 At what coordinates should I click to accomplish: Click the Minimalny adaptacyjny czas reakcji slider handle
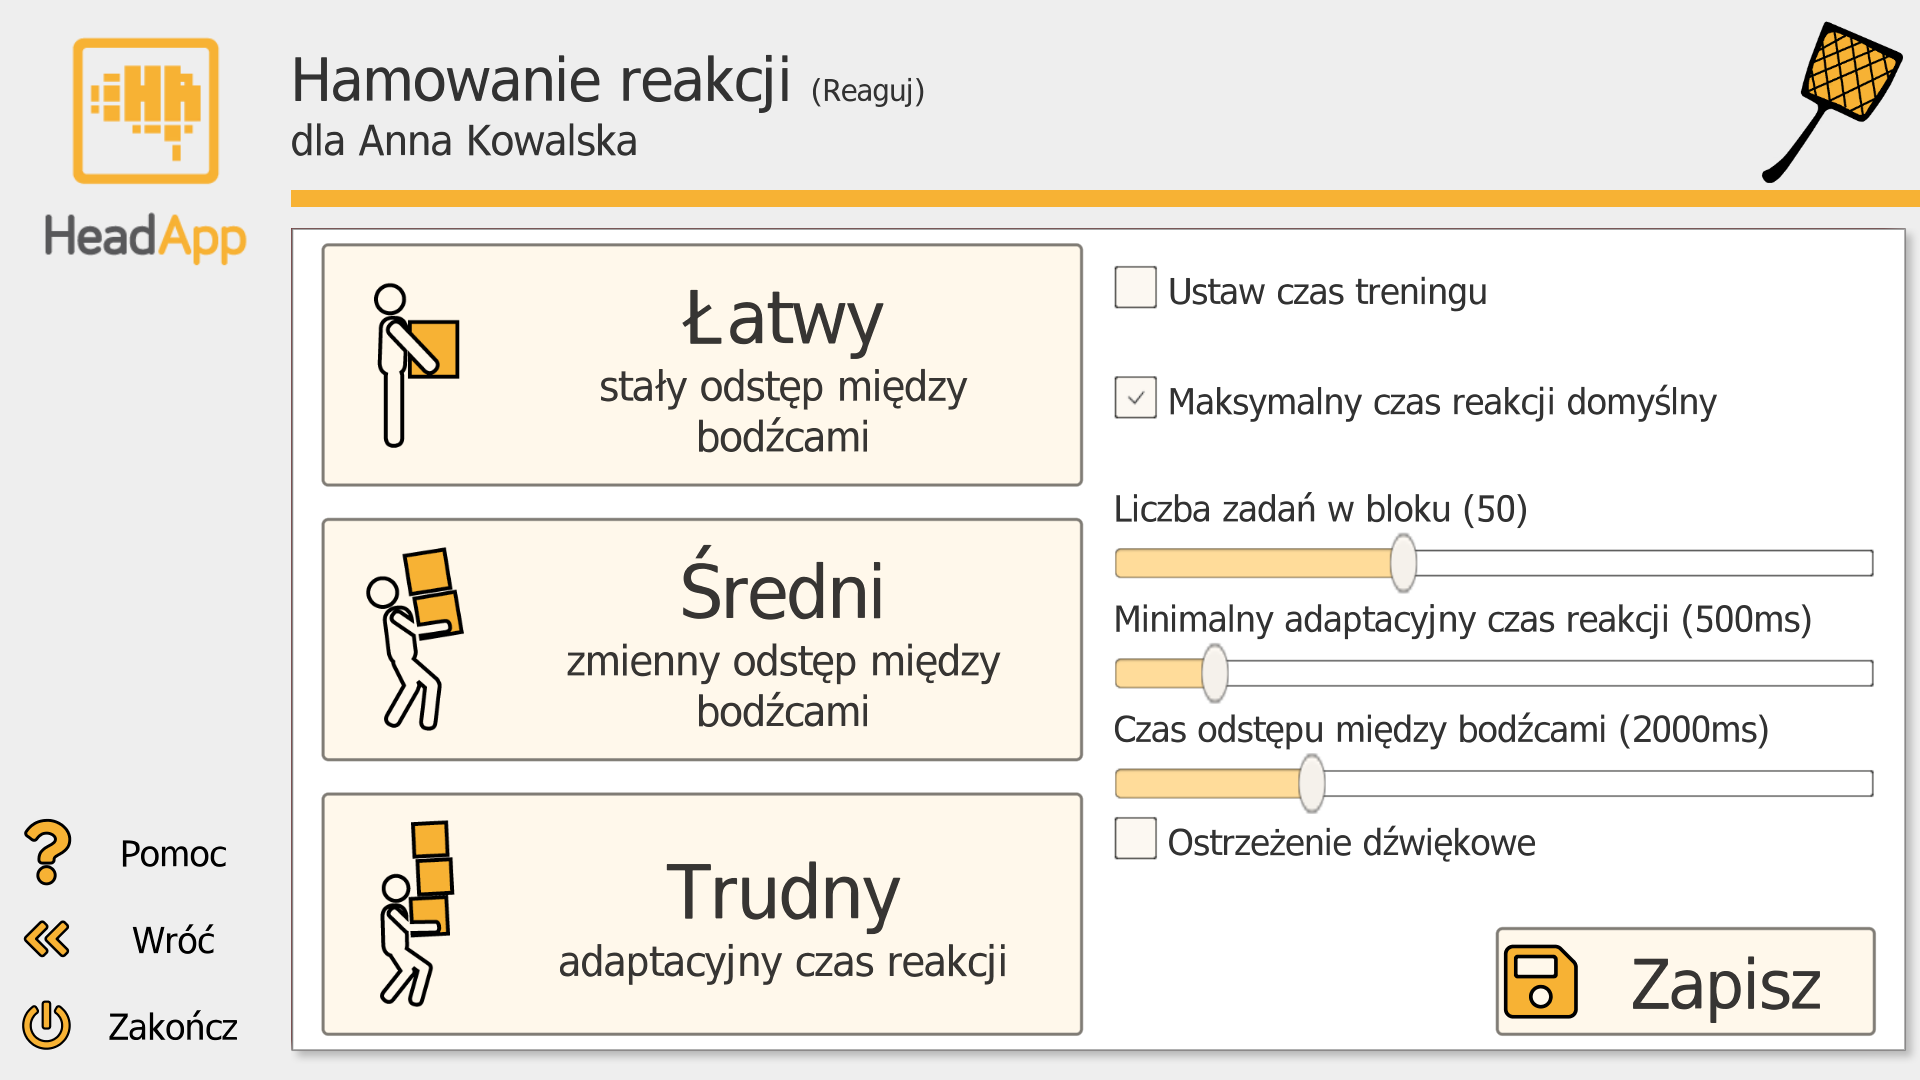point(1213,673)
